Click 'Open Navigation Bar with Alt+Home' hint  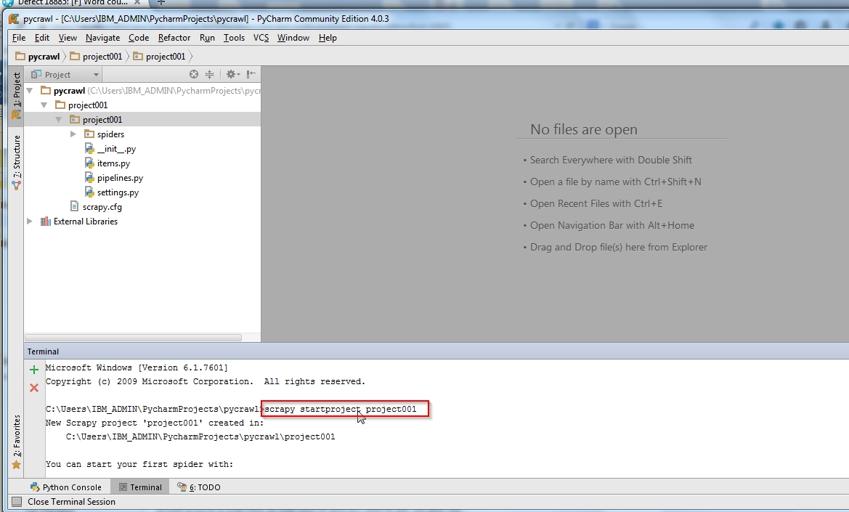612,225
